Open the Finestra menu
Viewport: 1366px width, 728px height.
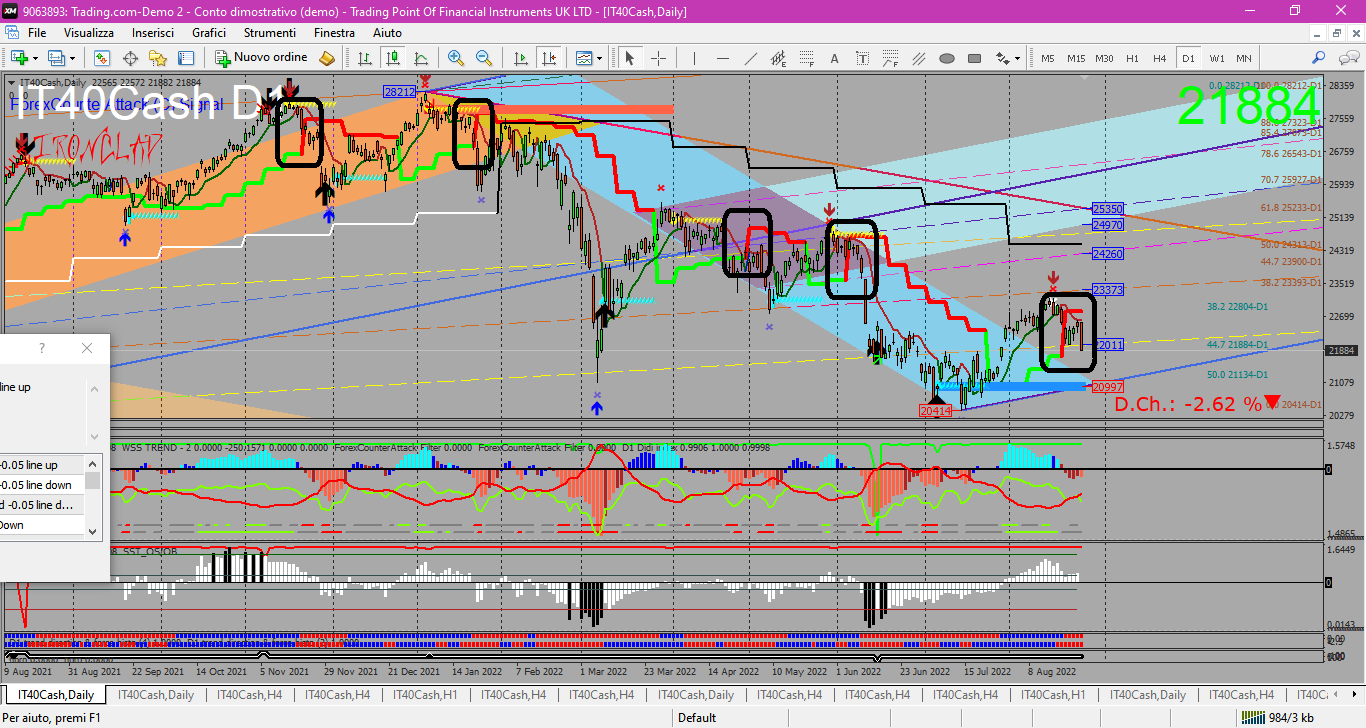pos(334,32)
